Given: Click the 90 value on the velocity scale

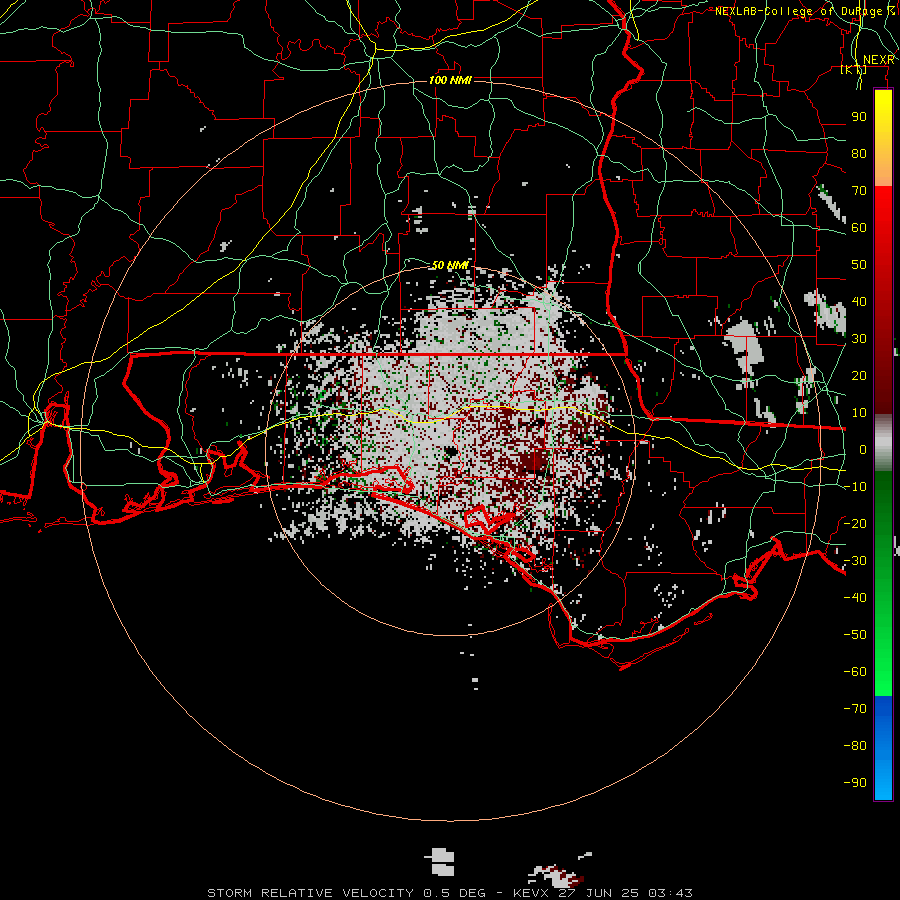Looking at the screenshot, I should pos(859,117).
